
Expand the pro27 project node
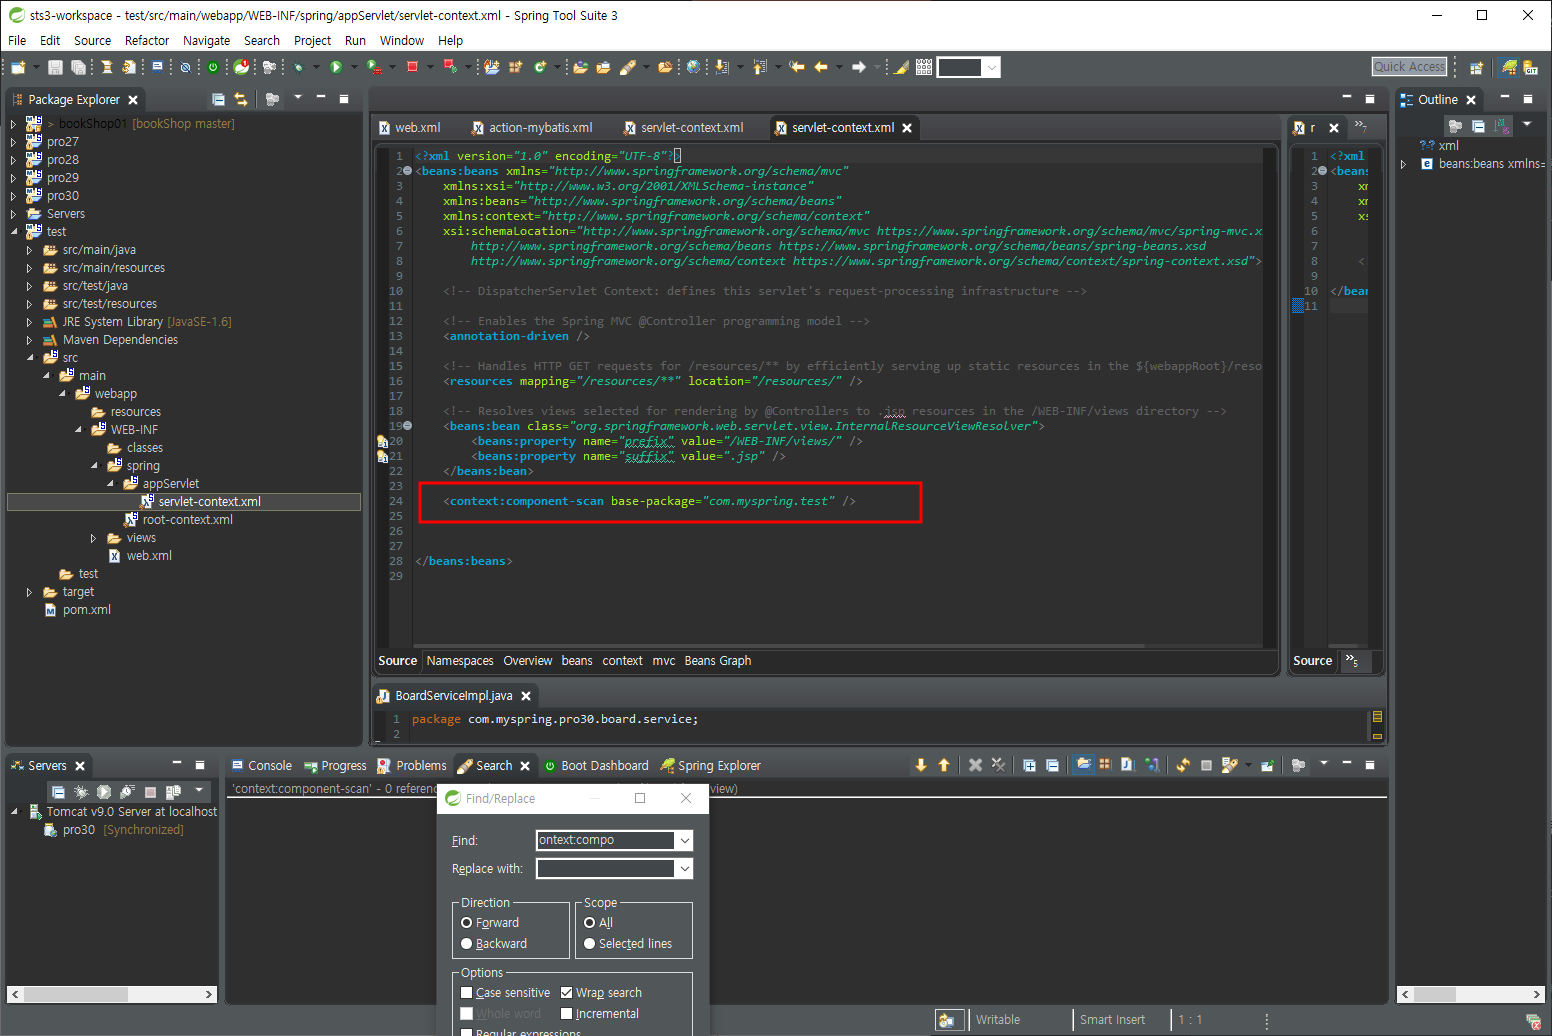[14, 142]
